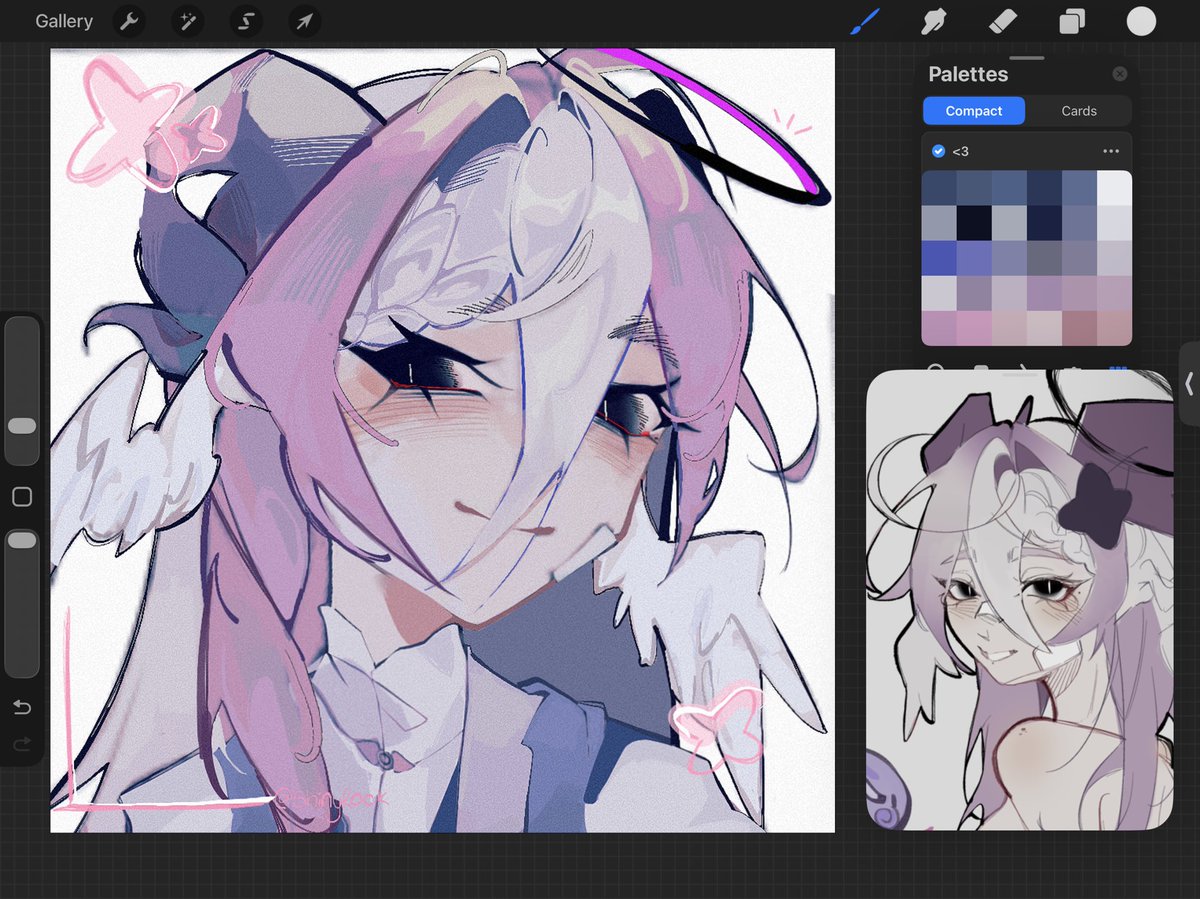Viewport: 1200px width, 899px height.
Task: Undo the last action
Action: coord(22,708)
